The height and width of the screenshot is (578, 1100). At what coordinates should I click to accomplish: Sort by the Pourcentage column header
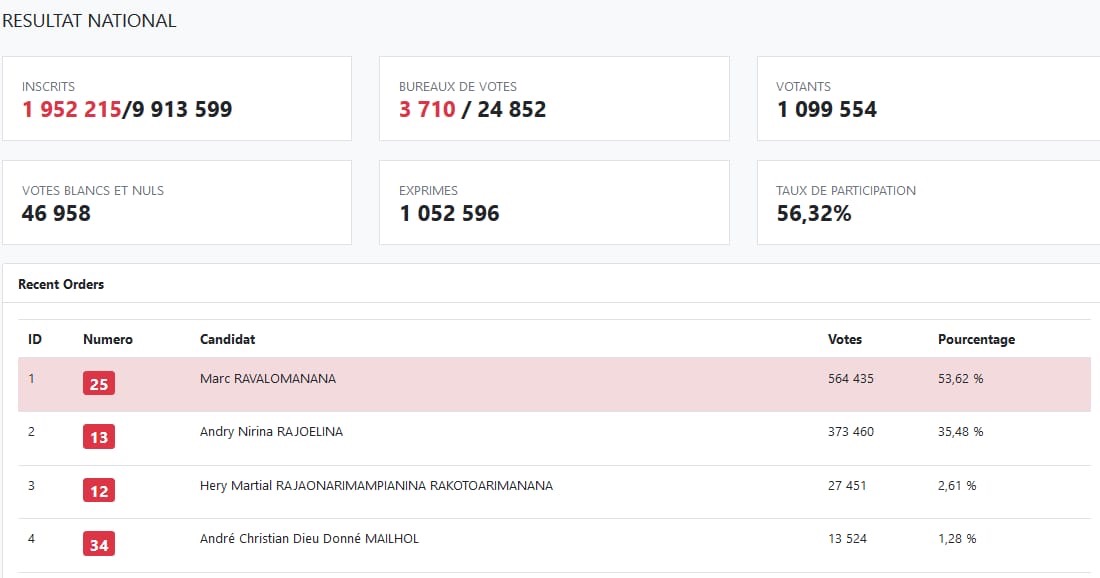click(977, 340)
